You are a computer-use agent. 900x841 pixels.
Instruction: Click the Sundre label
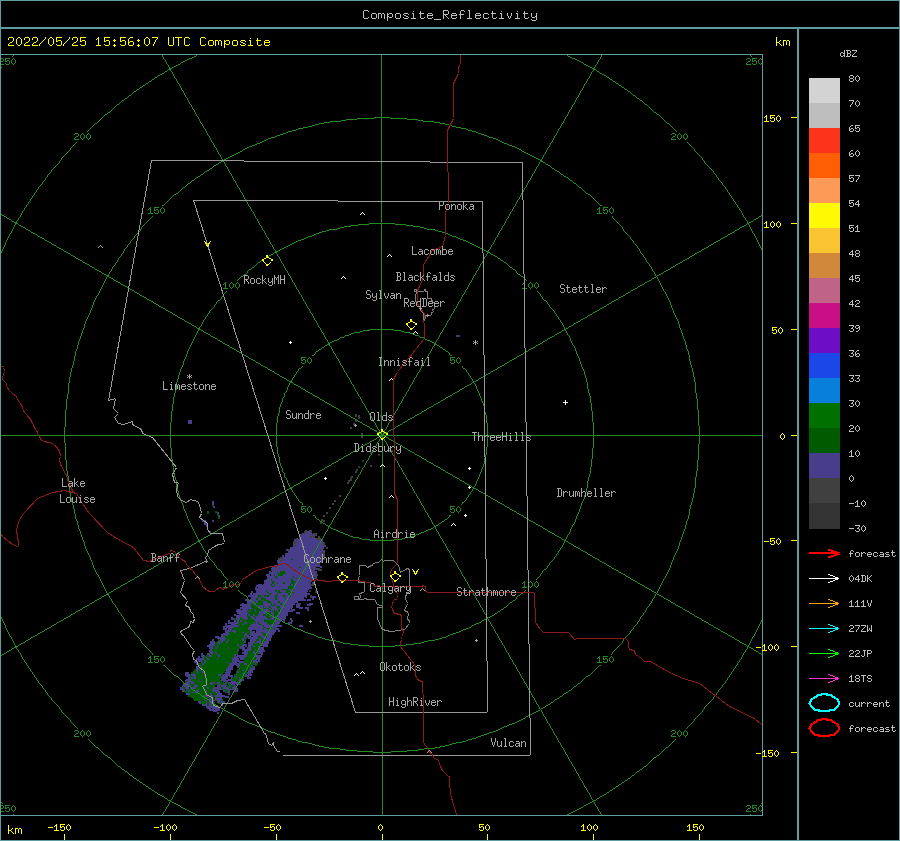[x=303, y=414]
